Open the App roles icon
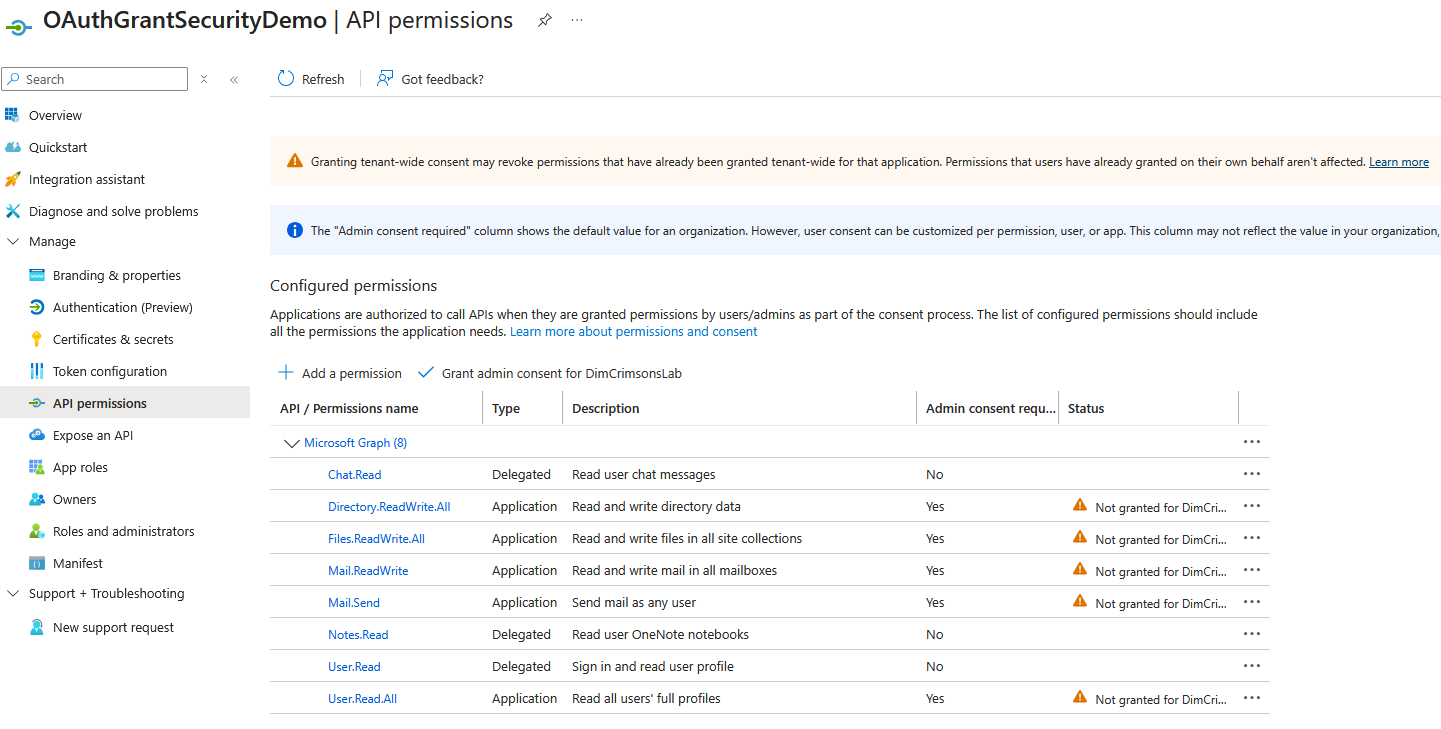Image resolution: width=1441 pixels, height=729 pixels. point(37,467)
